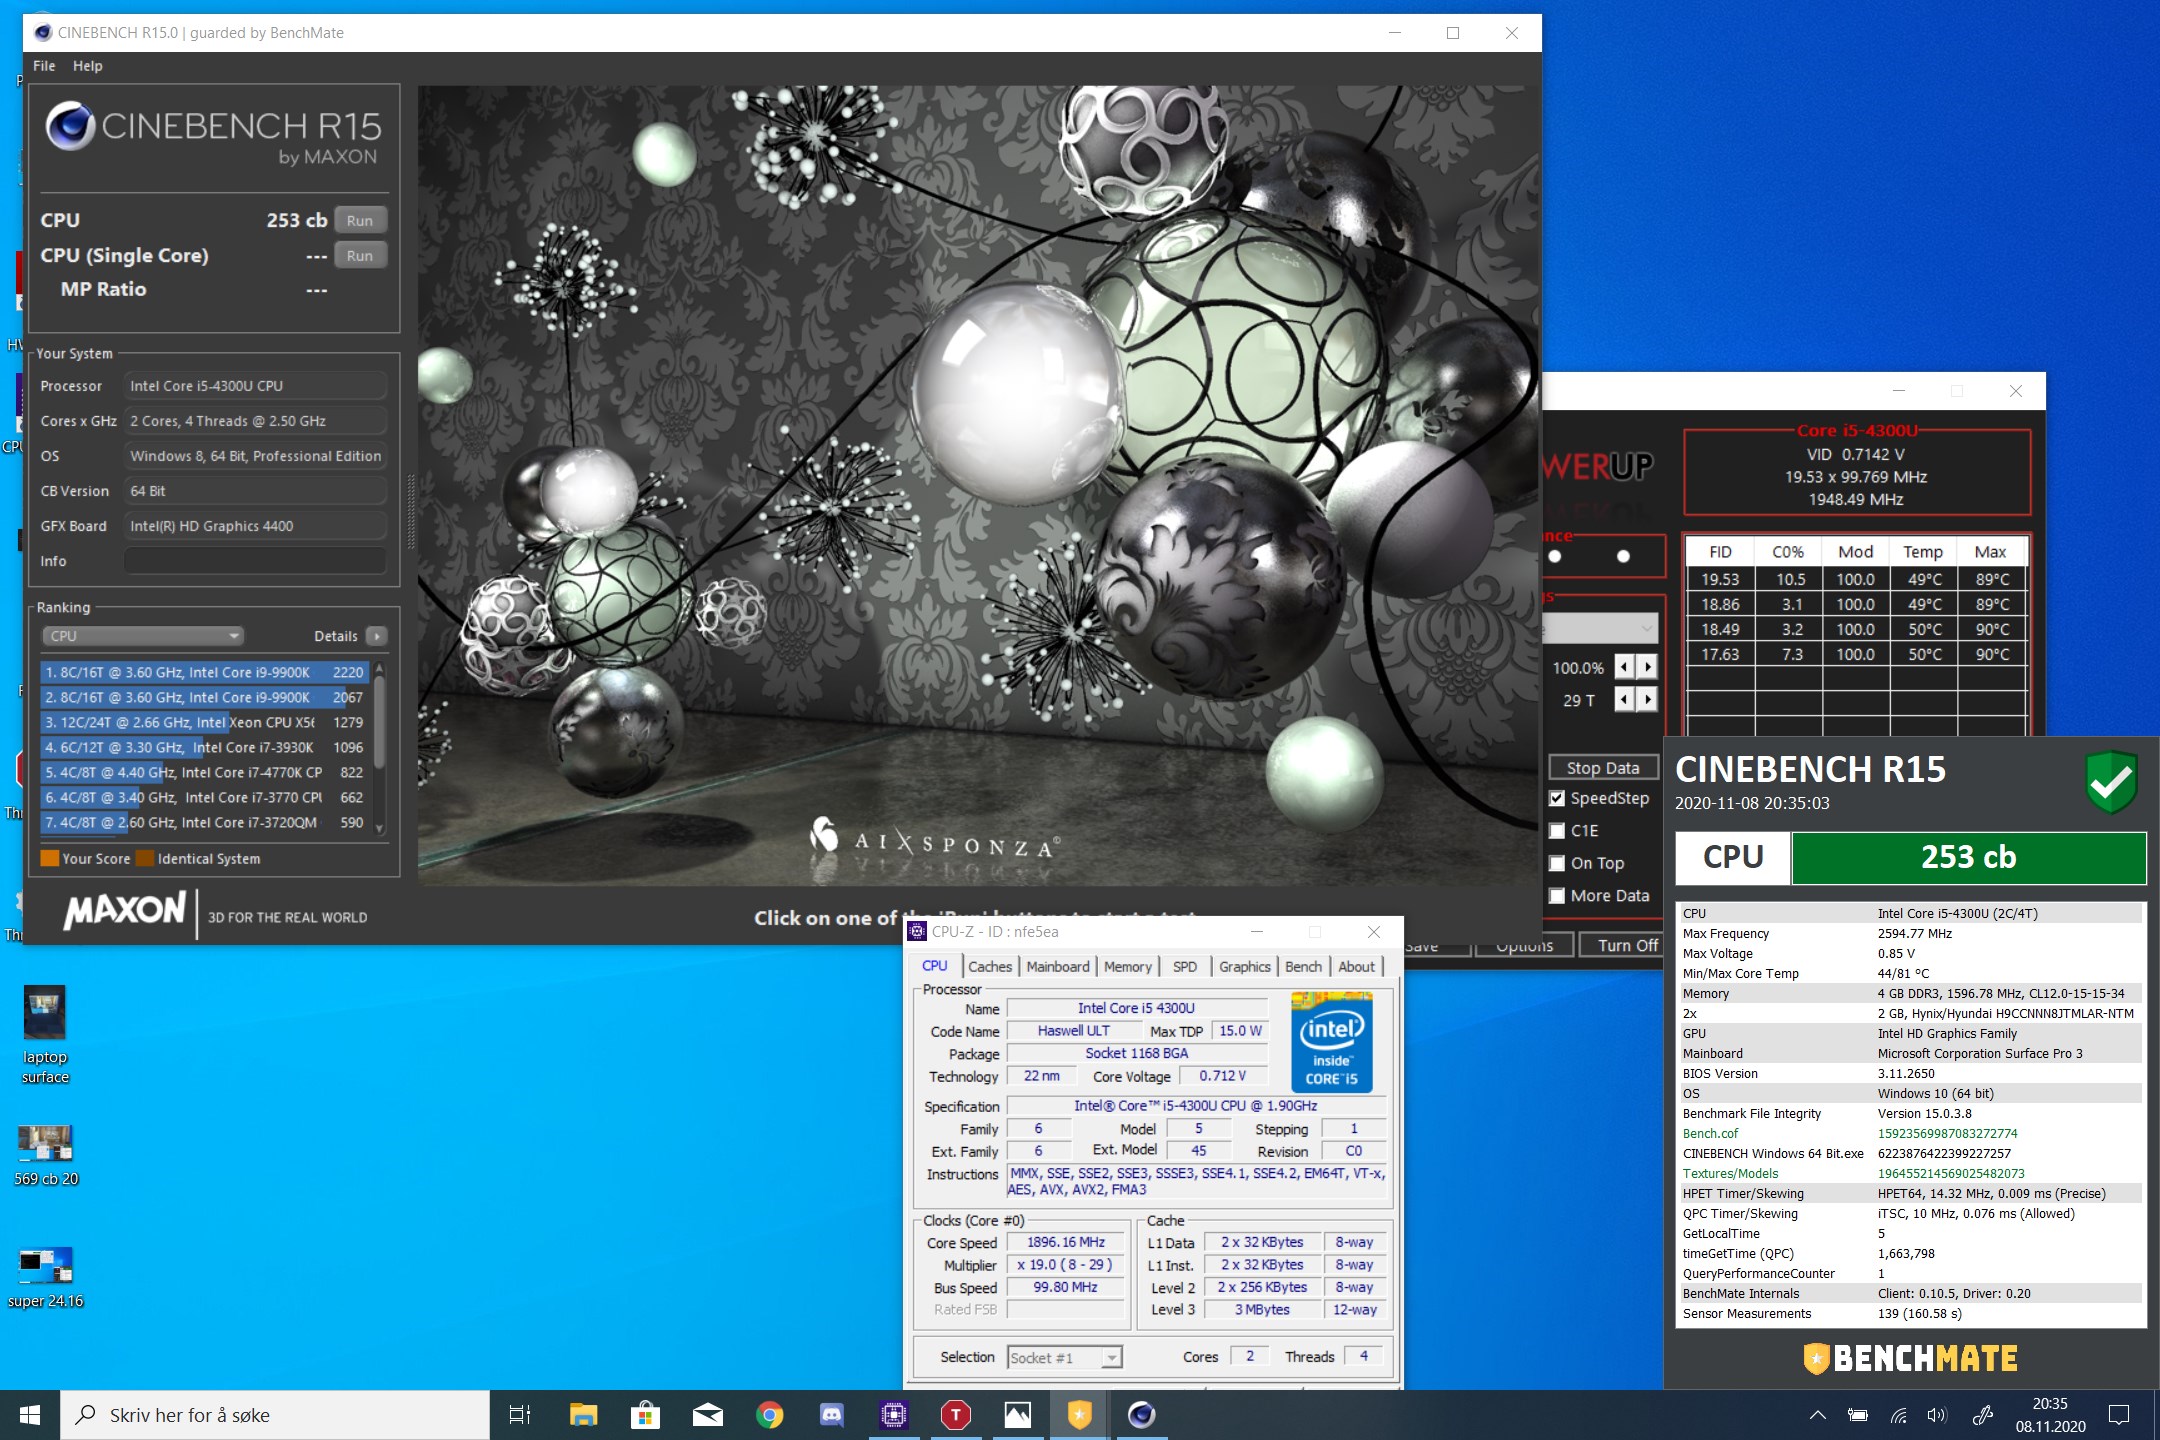Open the BenchMate taskbar icon

point(1079,1415)
